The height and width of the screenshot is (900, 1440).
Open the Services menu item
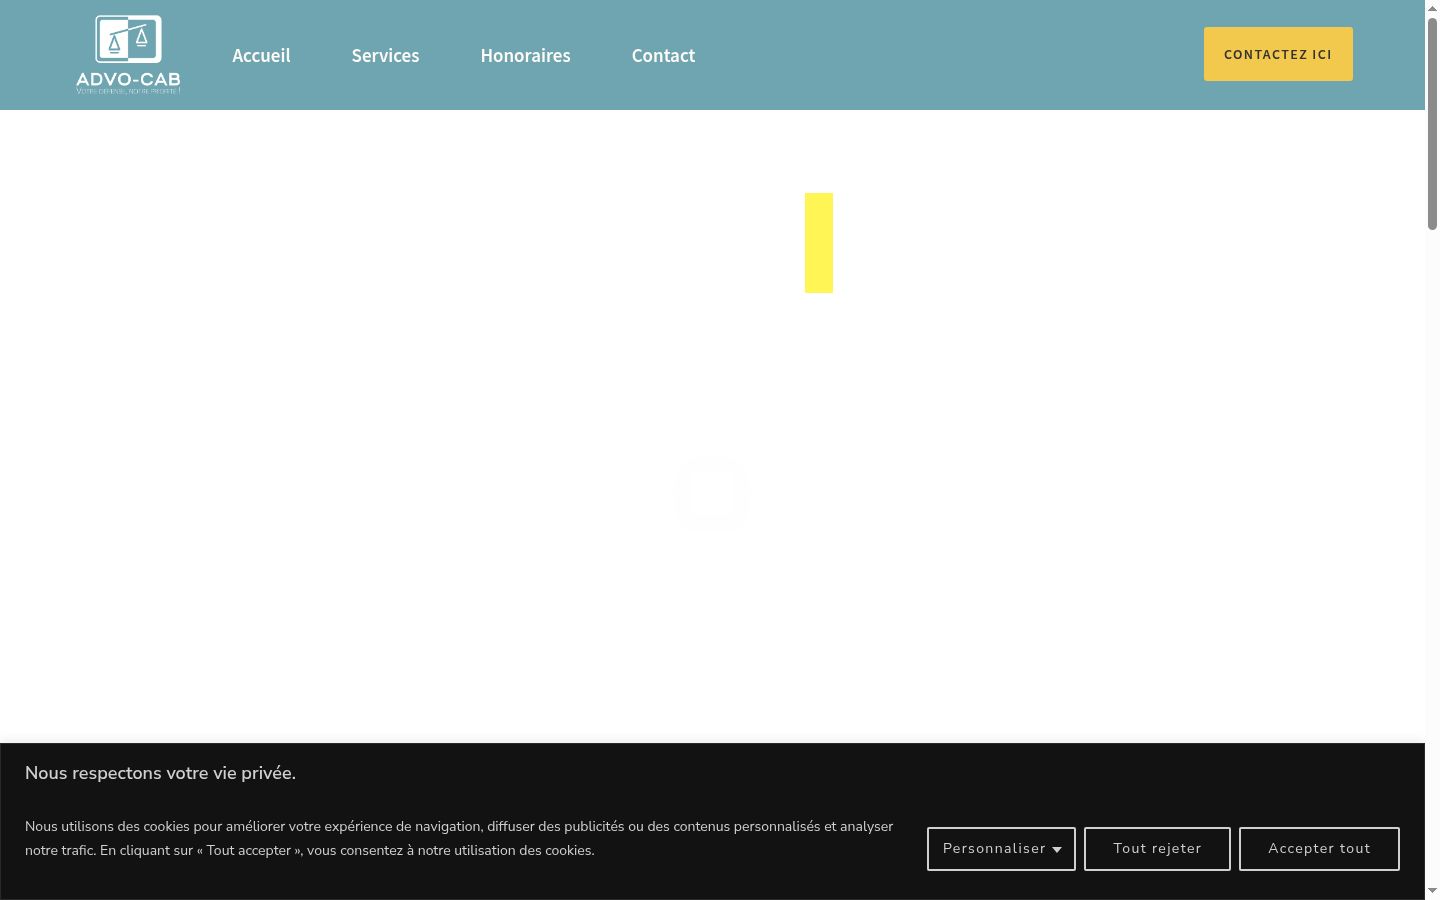[x=385, y=55]
